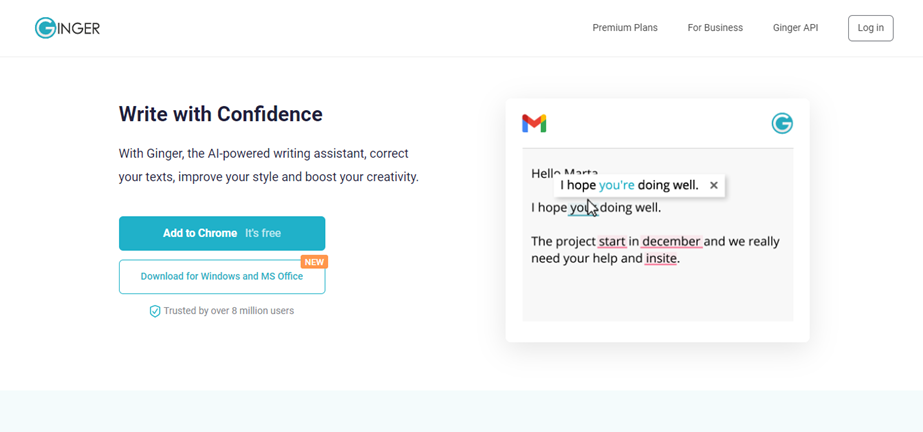Viewport: 923px width, 432px height.
Task: Click the orange NEW badge
Action: 315,262
